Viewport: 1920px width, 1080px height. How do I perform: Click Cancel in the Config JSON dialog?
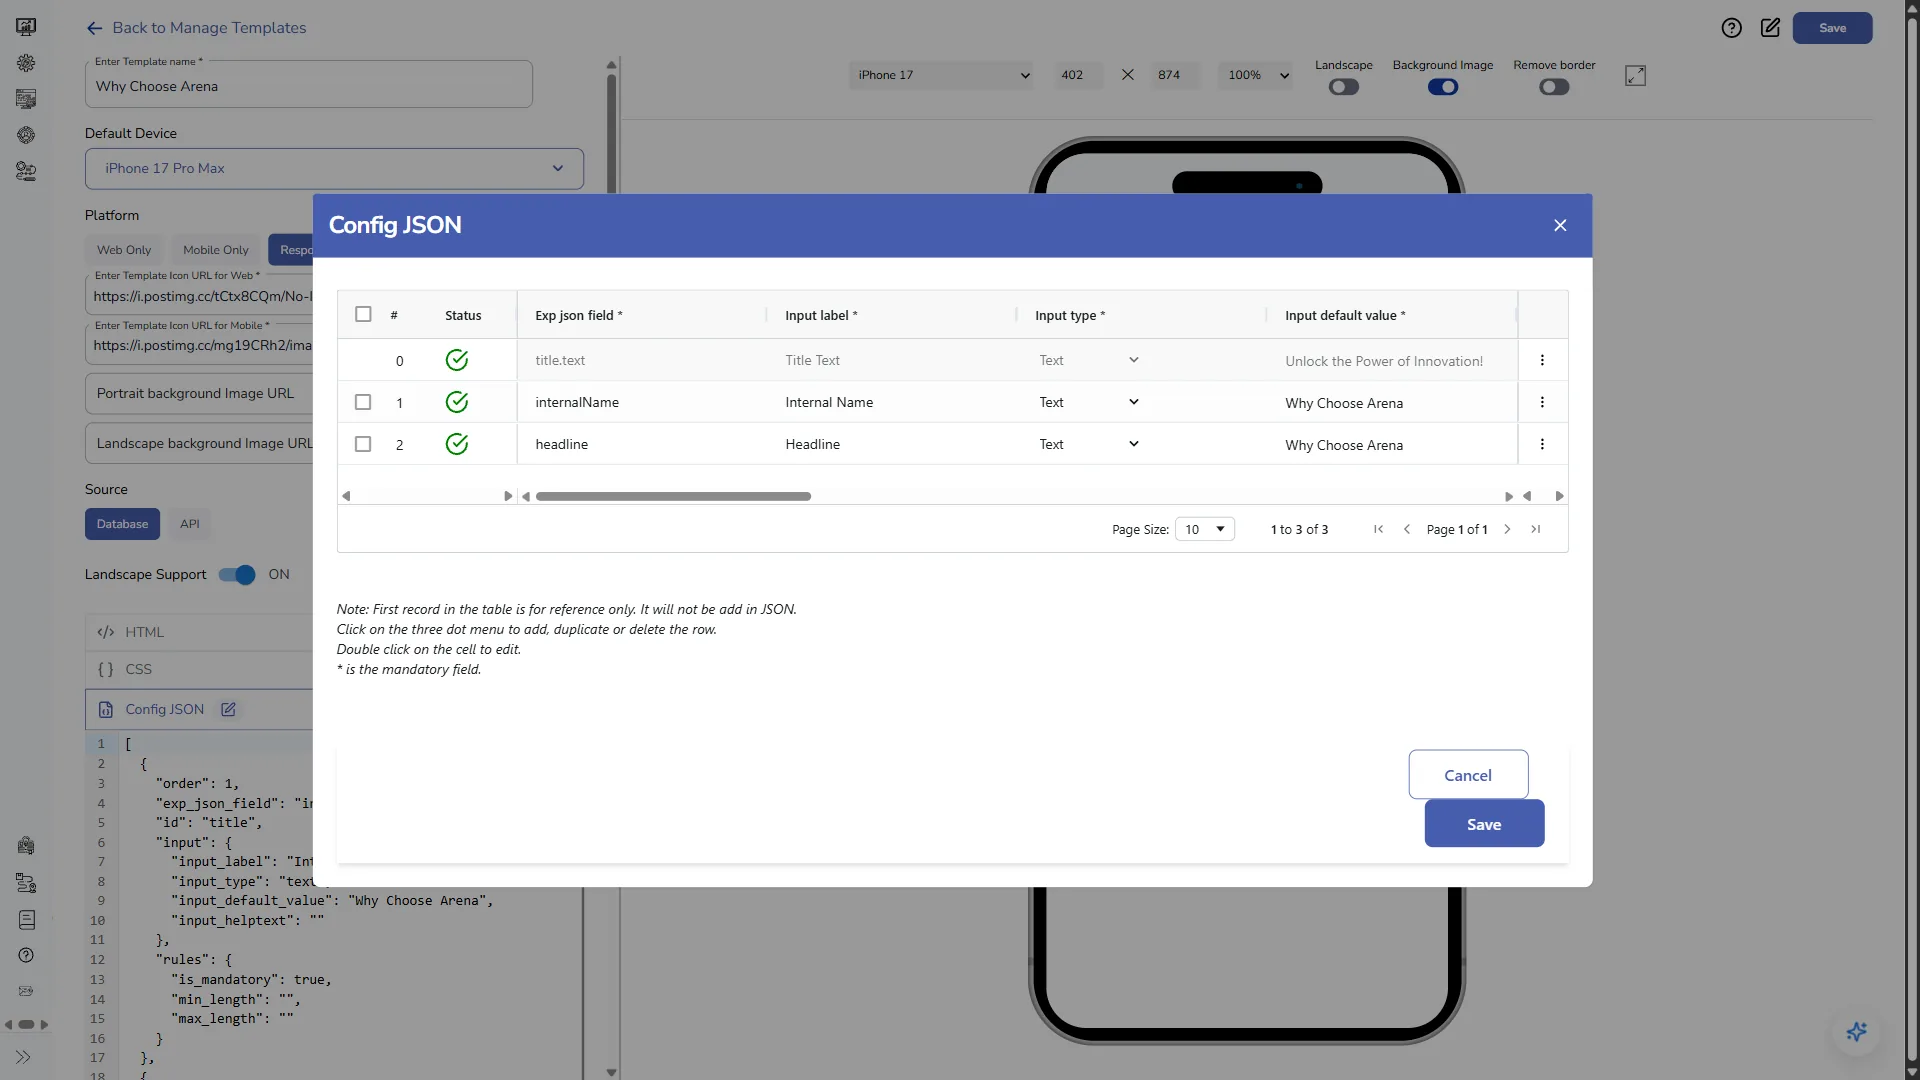click(1468, 775)
